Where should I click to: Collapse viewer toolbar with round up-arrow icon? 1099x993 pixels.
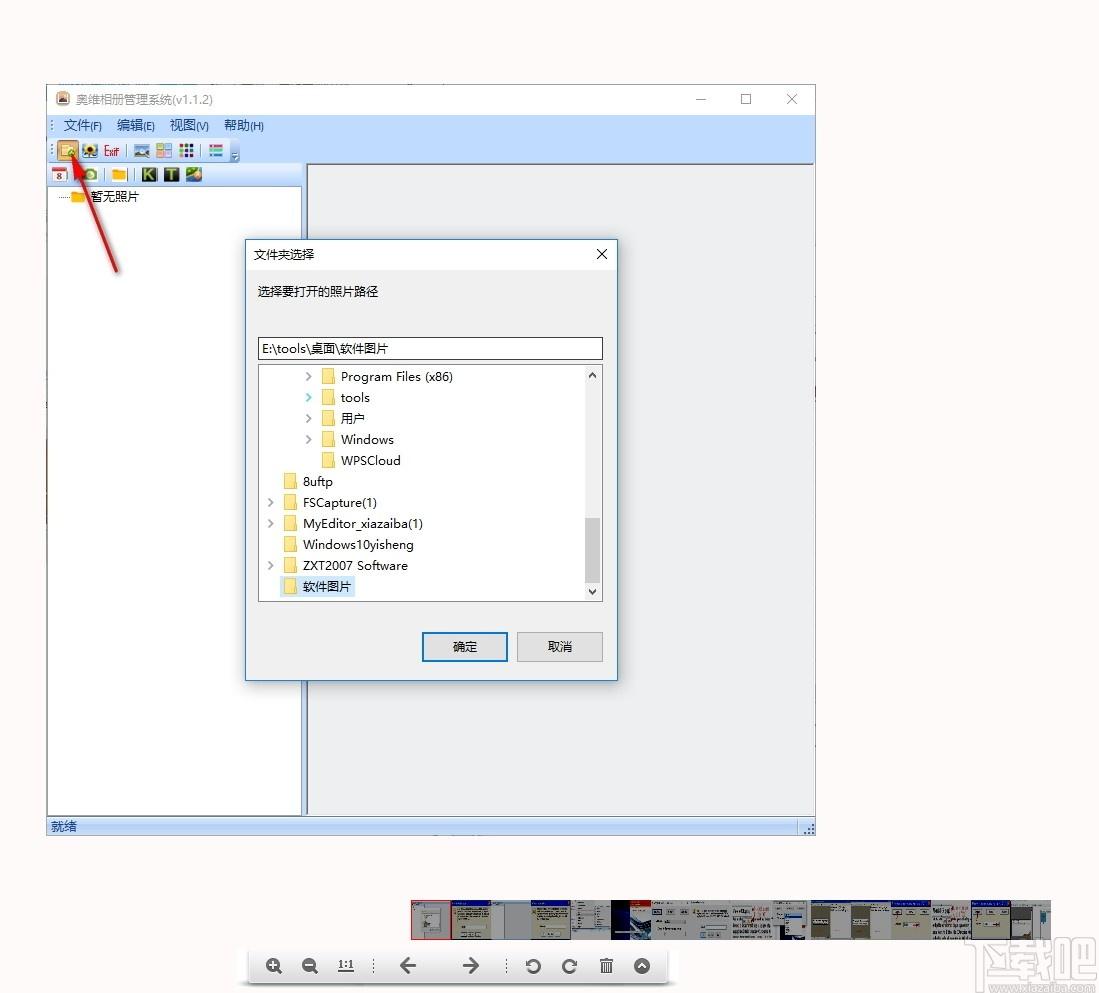[642, 966]
